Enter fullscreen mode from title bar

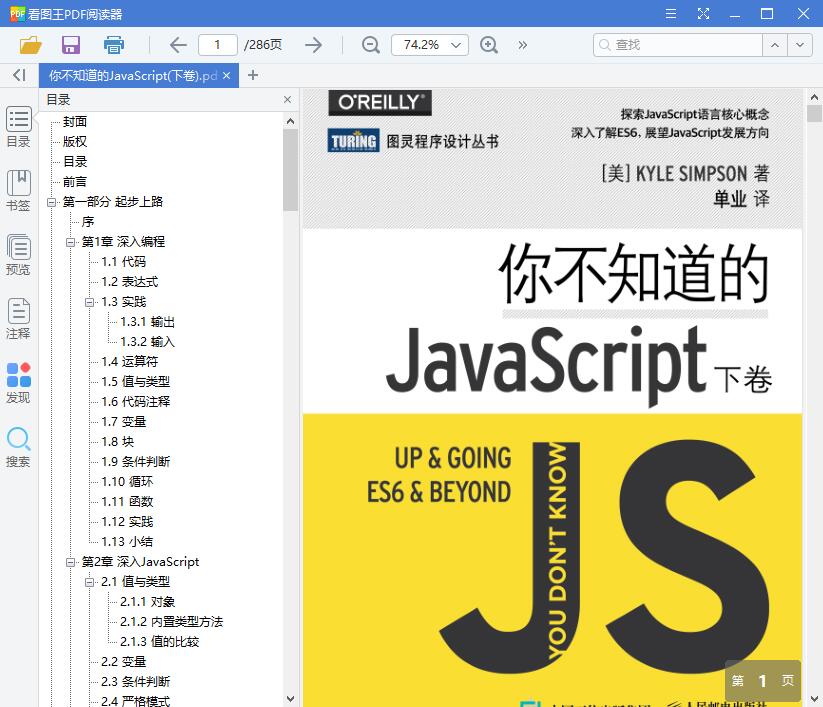point(703,14)
